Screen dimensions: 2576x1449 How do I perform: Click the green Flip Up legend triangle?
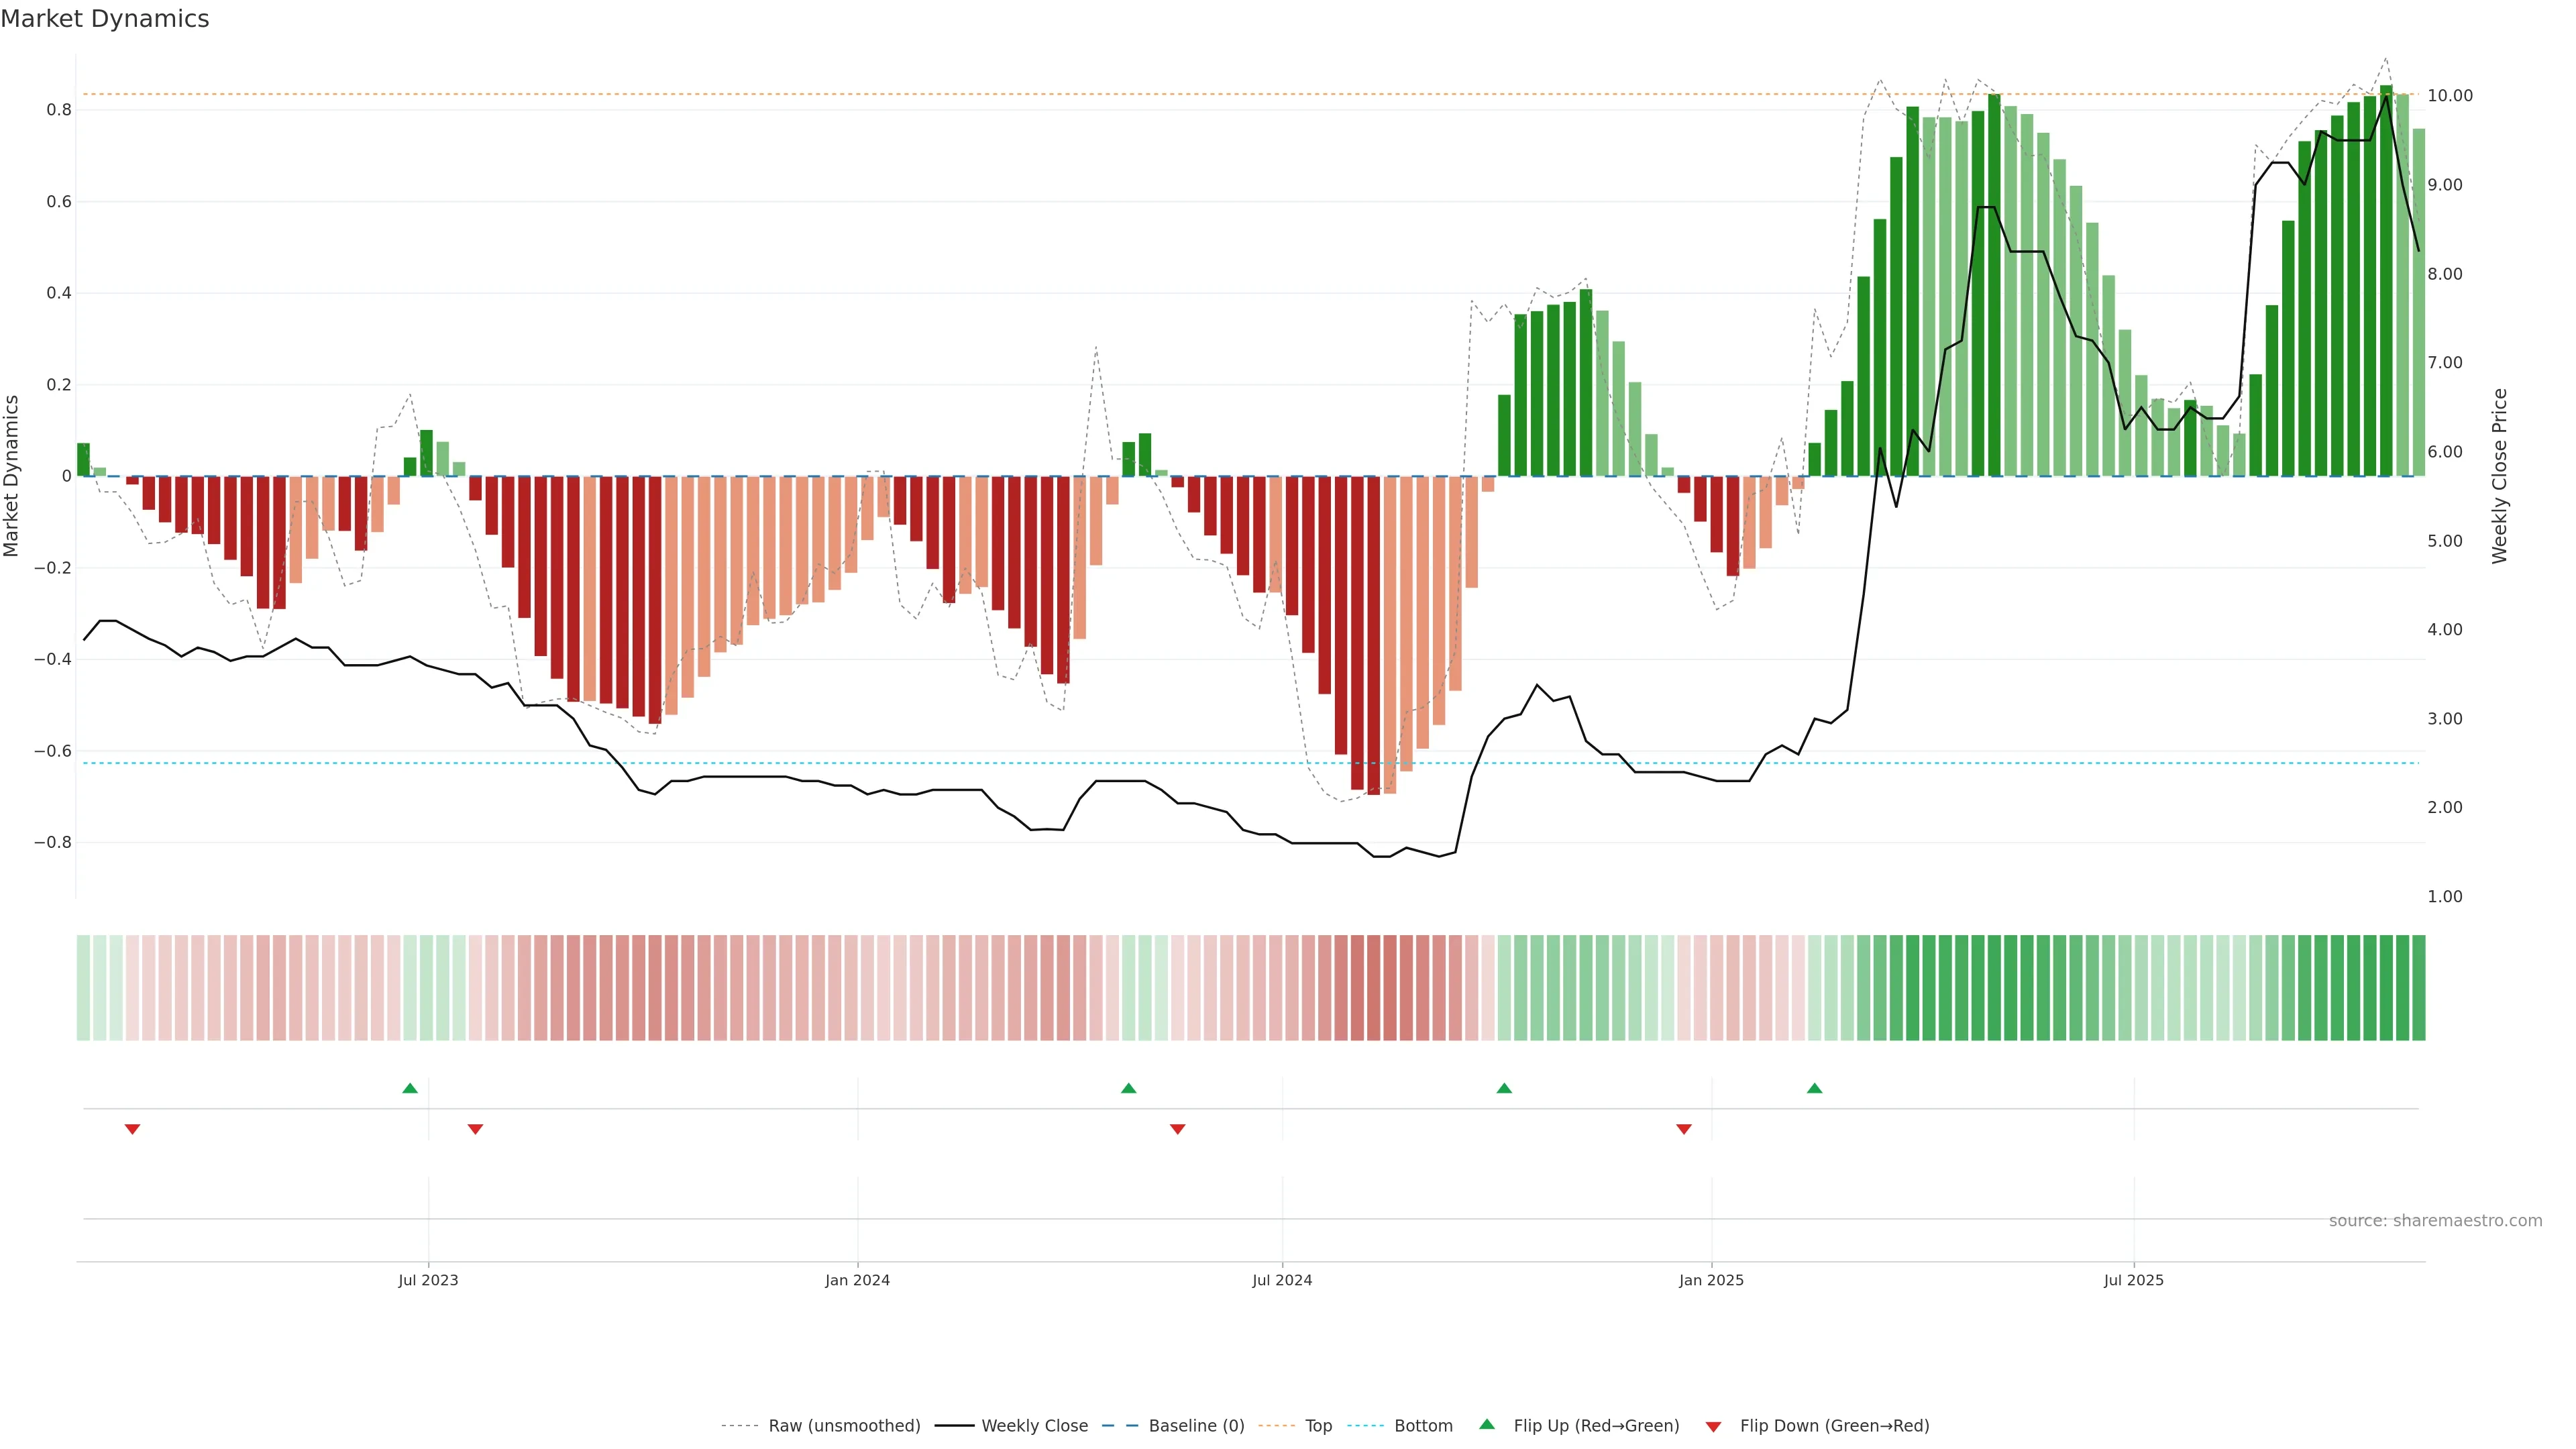[x=1487, y=1424]
